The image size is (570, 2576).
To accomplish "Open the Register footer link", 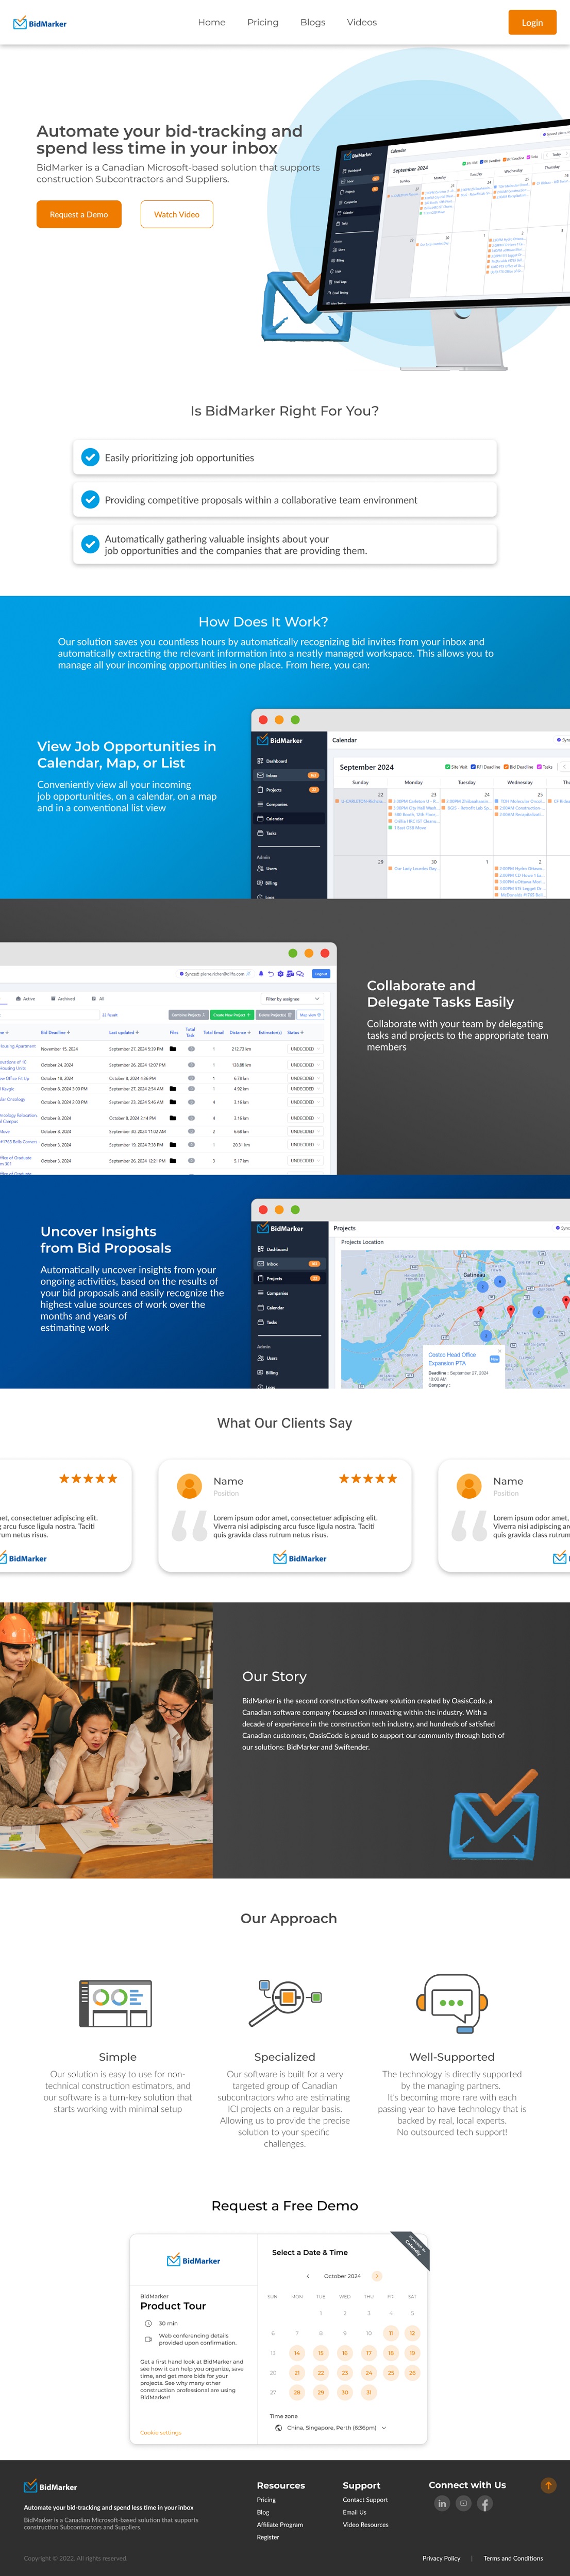I will point(268,2537).
